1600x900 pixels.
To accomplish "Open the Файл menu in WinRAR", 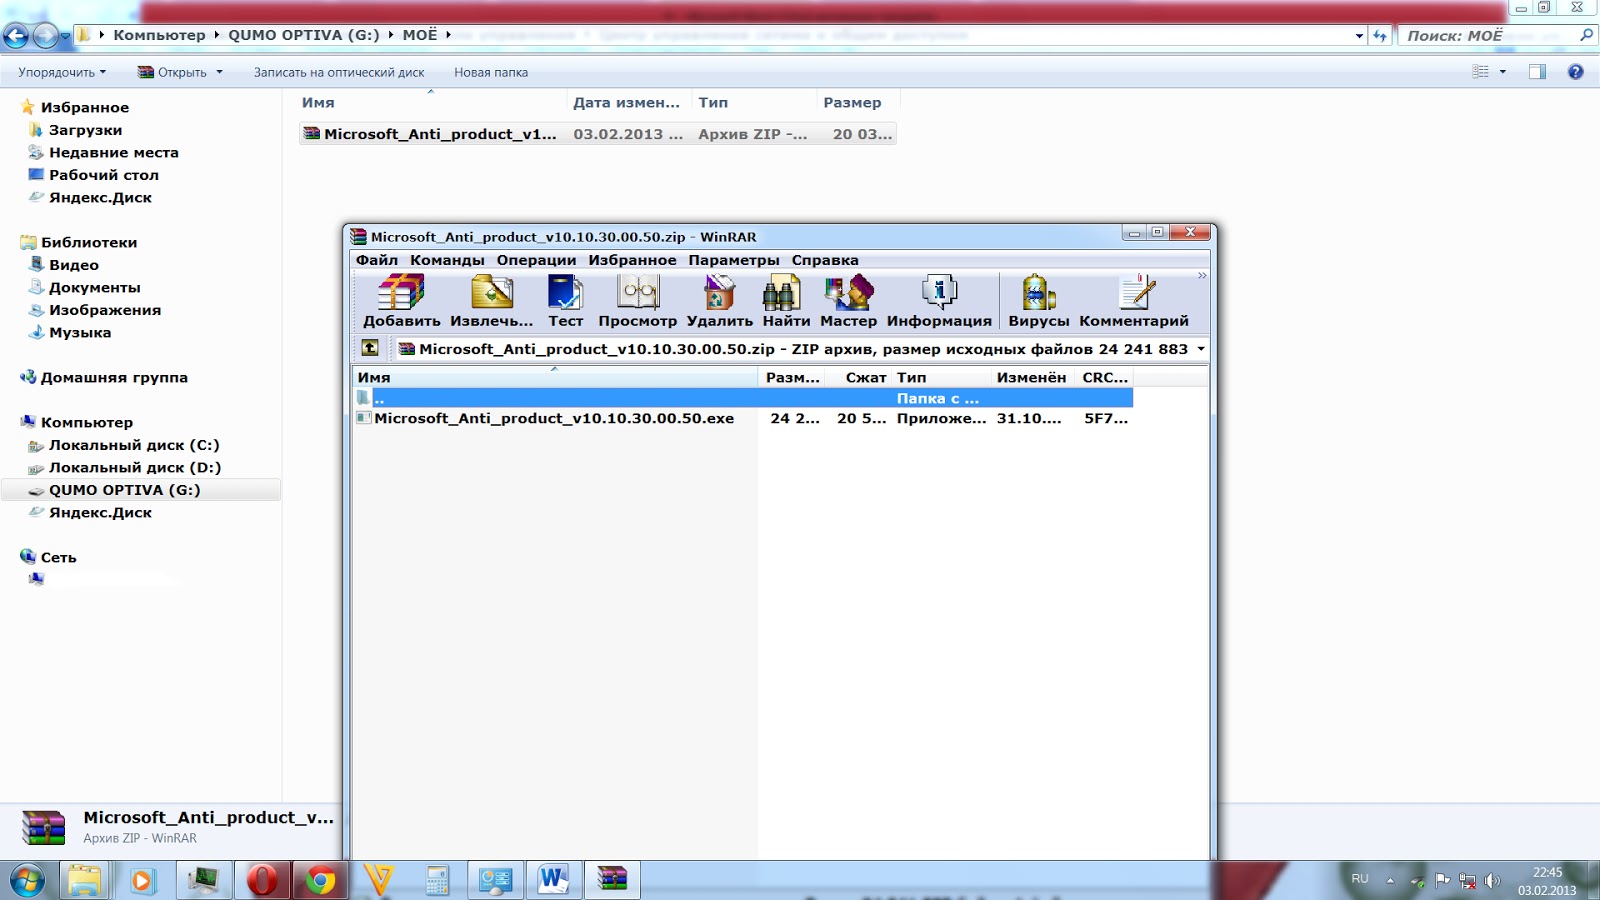I will tap(377, 260).
